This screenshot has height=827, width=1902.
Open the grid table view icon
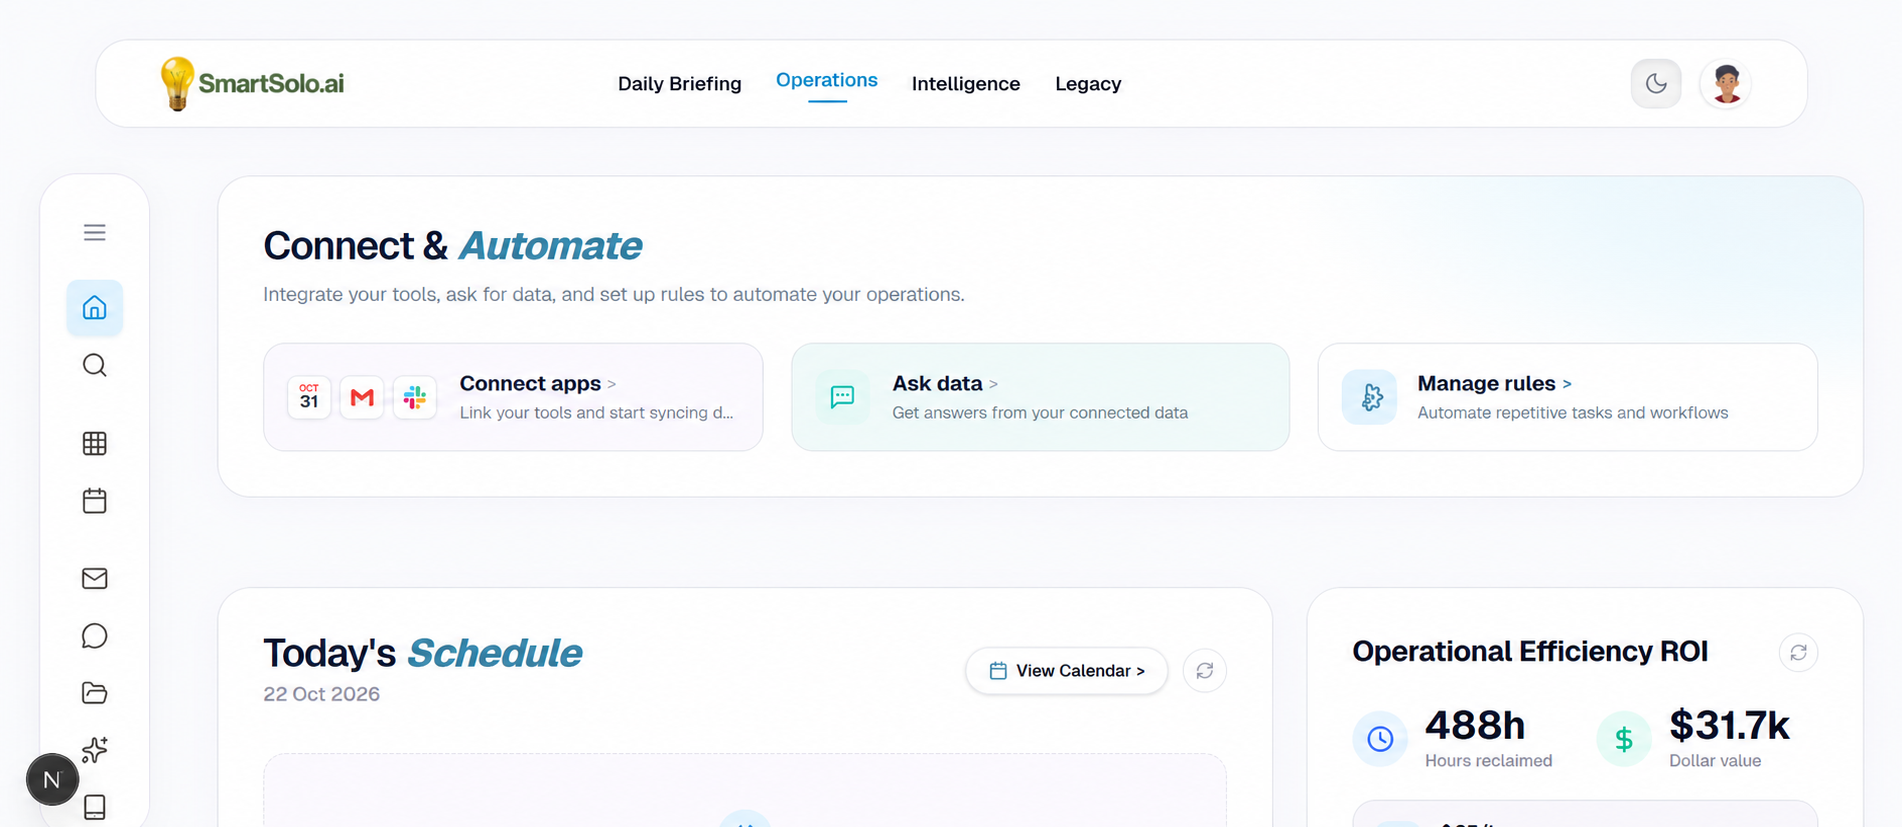(94, 443)
